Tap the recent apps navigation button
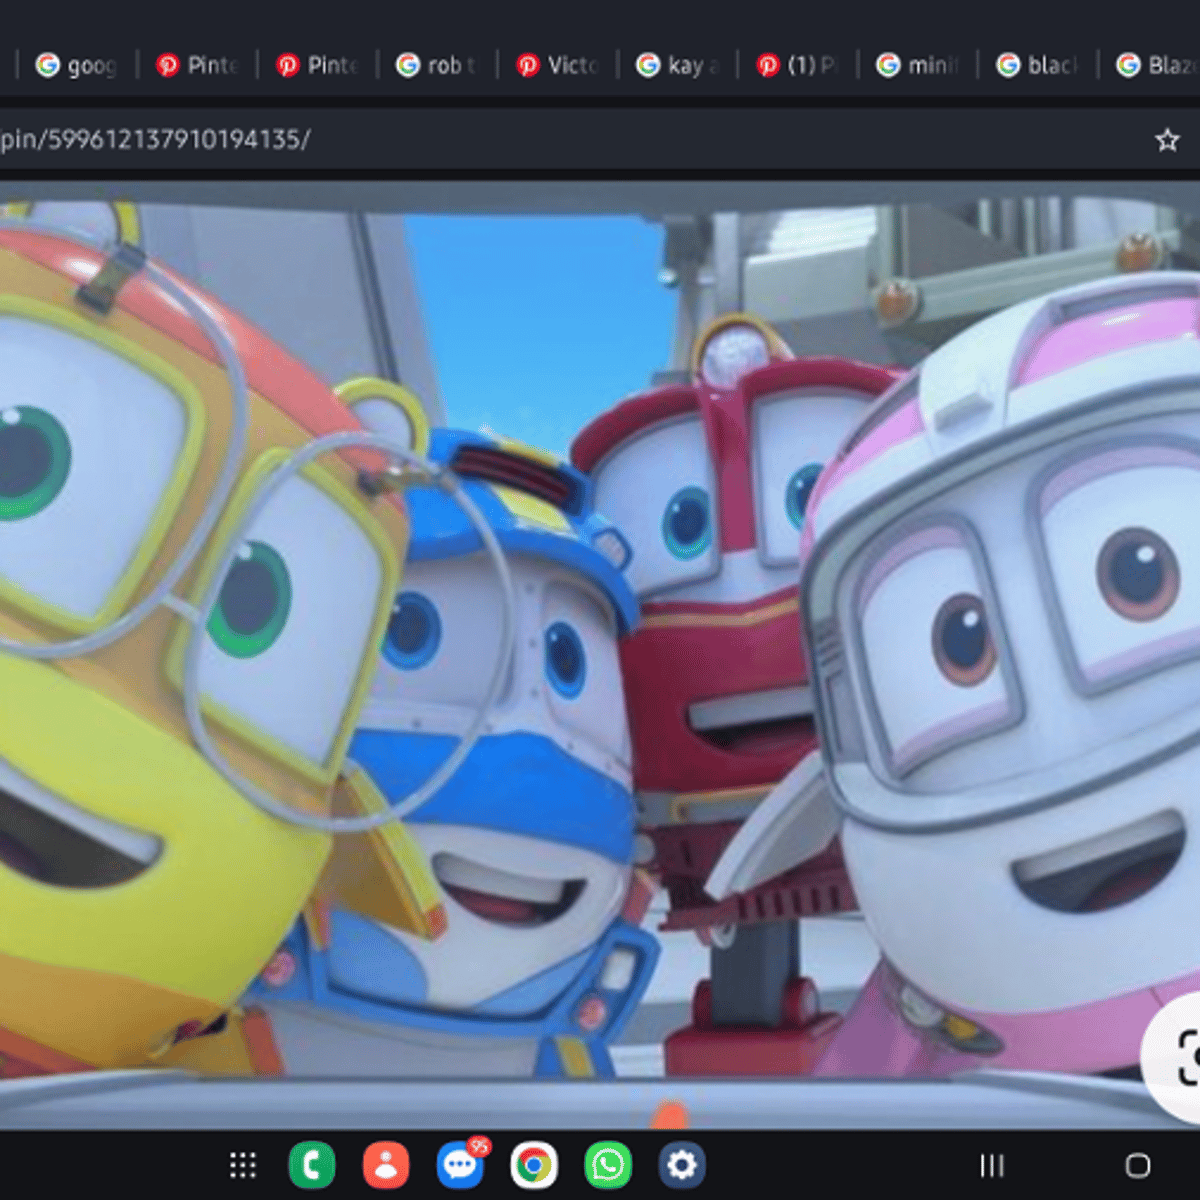 click(x=991, y=1165)
